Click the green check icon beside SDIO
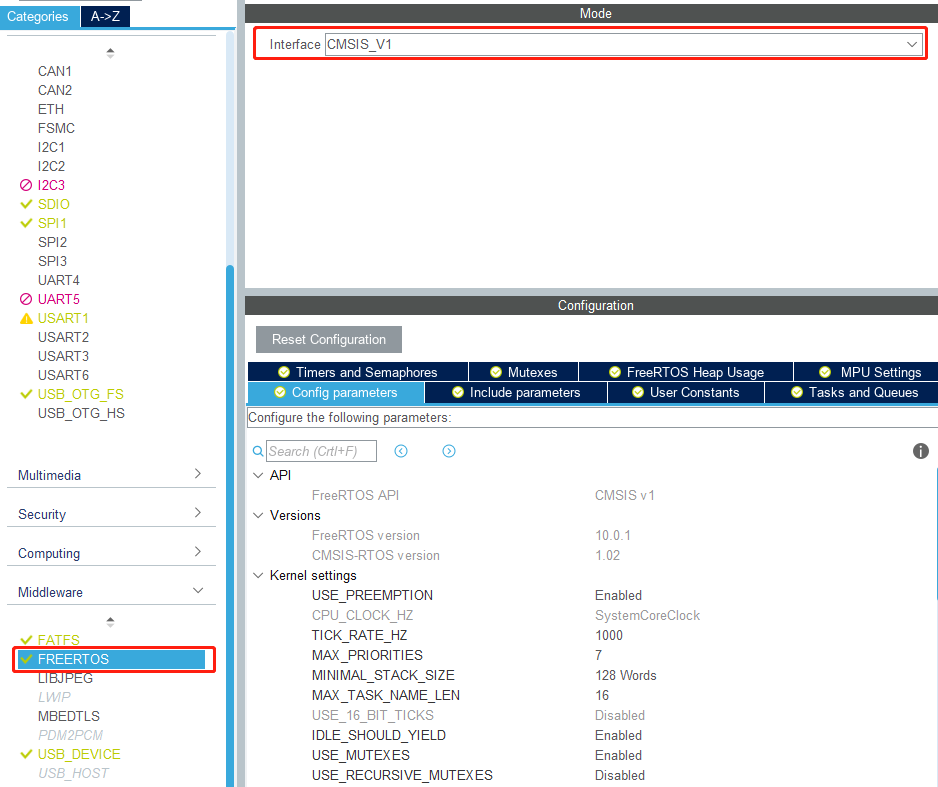 click(x=24, y=204)
